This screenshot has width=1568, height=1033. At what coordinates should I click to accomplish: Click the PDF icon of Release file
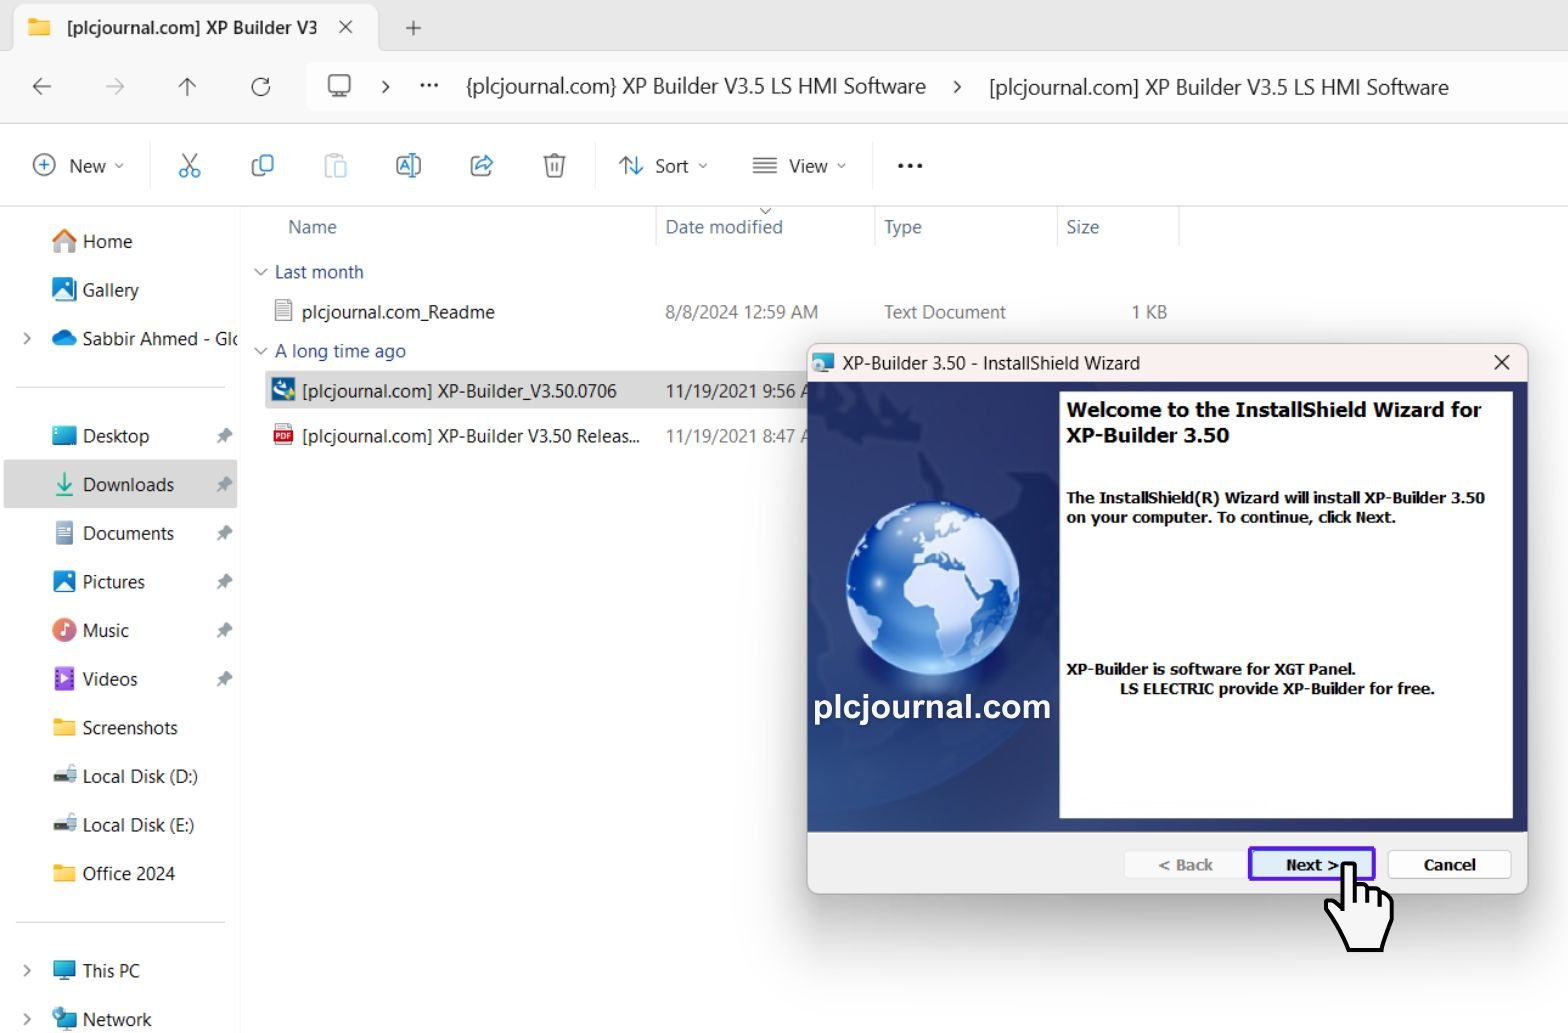tap(284, 435)
